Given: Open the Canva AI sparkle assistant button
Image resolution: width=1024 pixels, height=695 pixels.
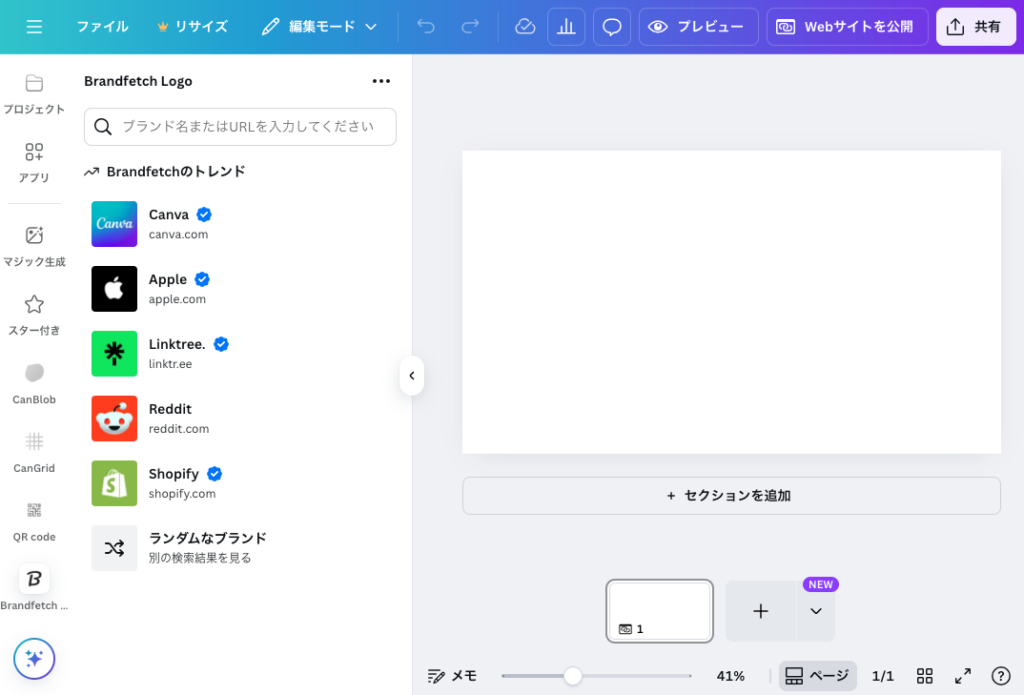Looking at the screenshot, I should pyautogui.click(x=34, y=659).
